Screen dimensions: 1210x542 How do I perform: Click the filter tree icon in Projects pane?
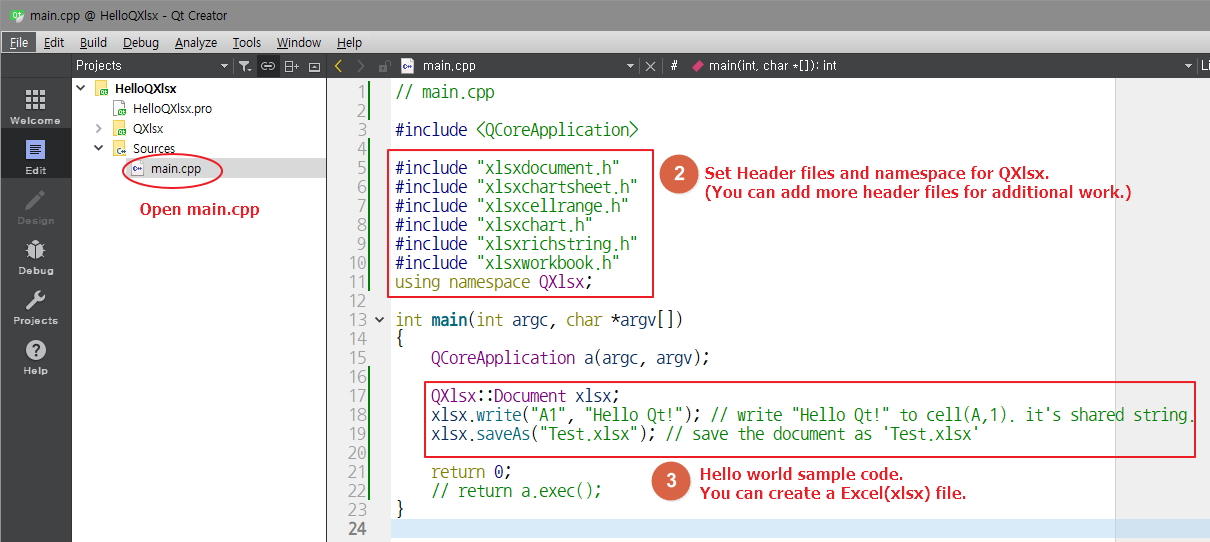tap(244, 66)
